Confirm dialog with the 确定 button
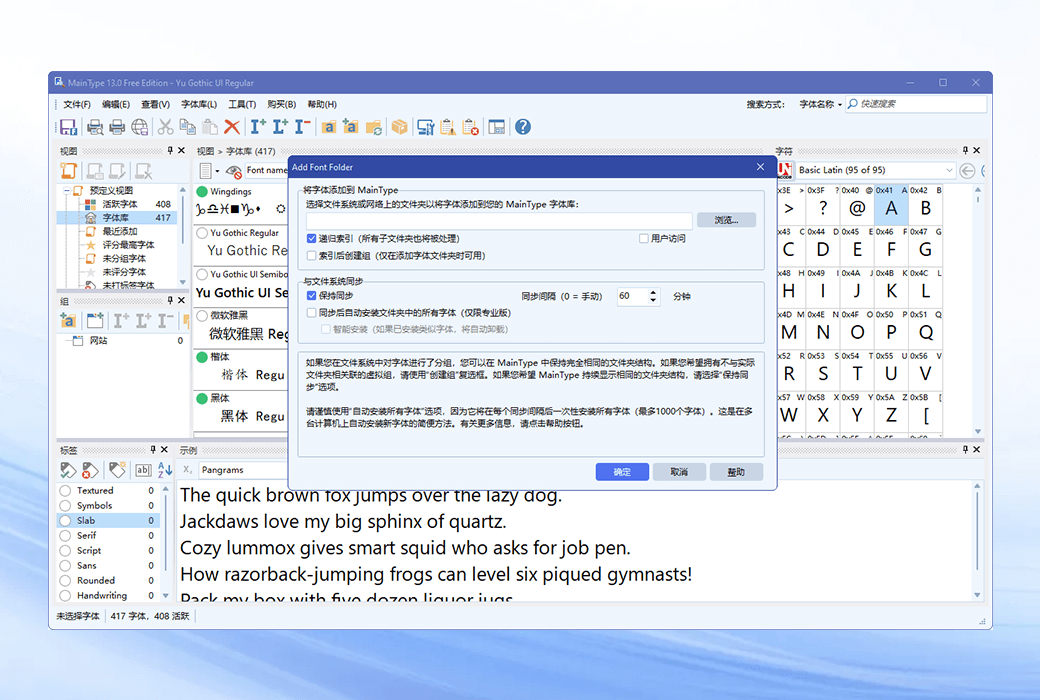The height and width of the screenshot is (700, 1040). (622, 472)
